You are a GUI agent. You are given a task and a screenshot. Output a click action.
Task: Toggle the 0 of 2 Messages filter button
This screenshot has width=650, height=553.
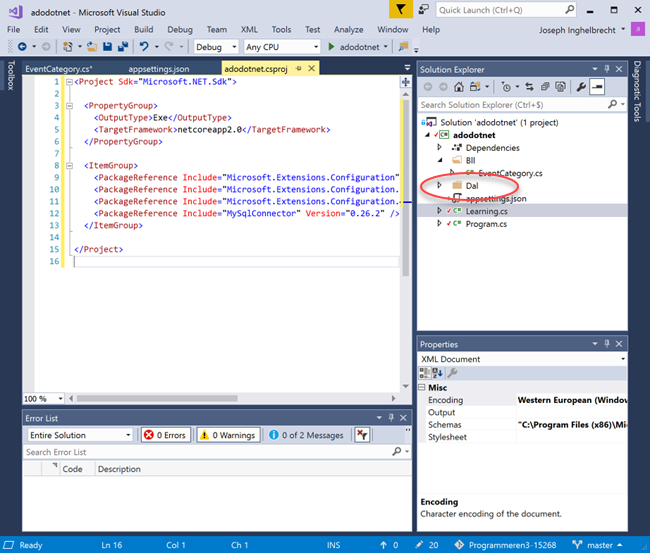(x=306, y=435)
